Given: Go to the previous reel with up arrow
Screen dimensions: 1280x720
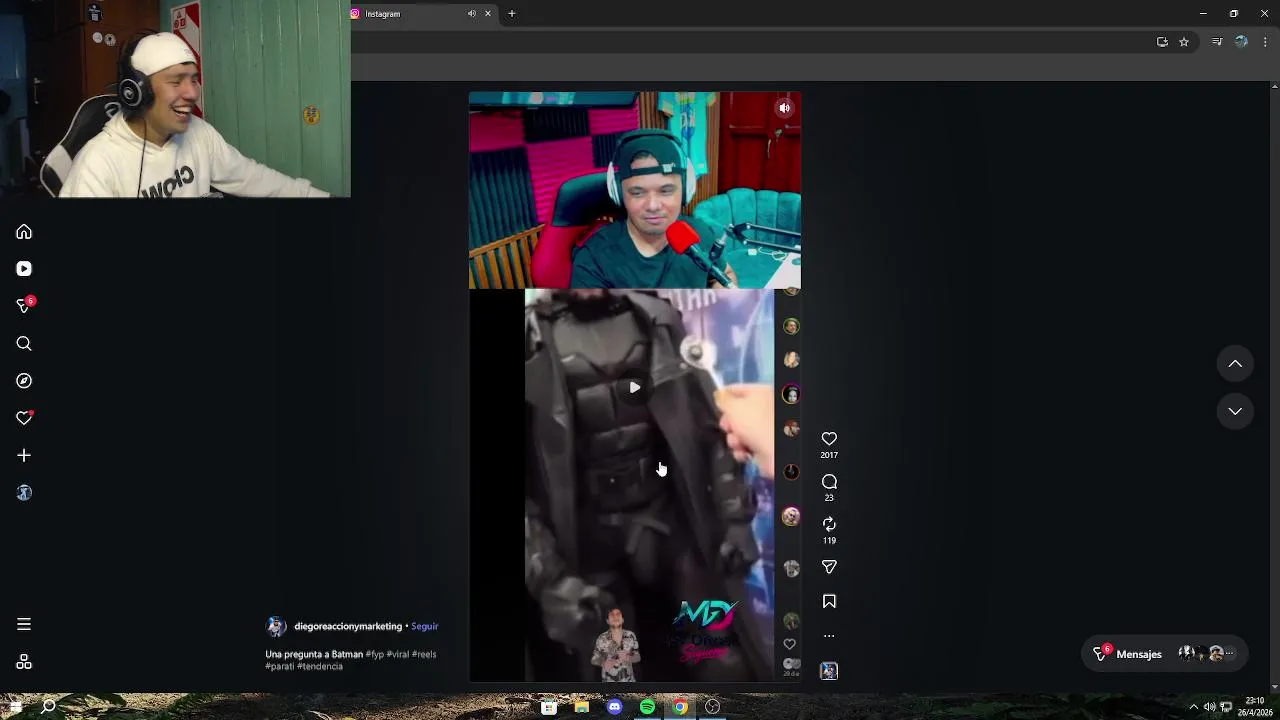Looking at the screenshot, I should [1235, 364].
